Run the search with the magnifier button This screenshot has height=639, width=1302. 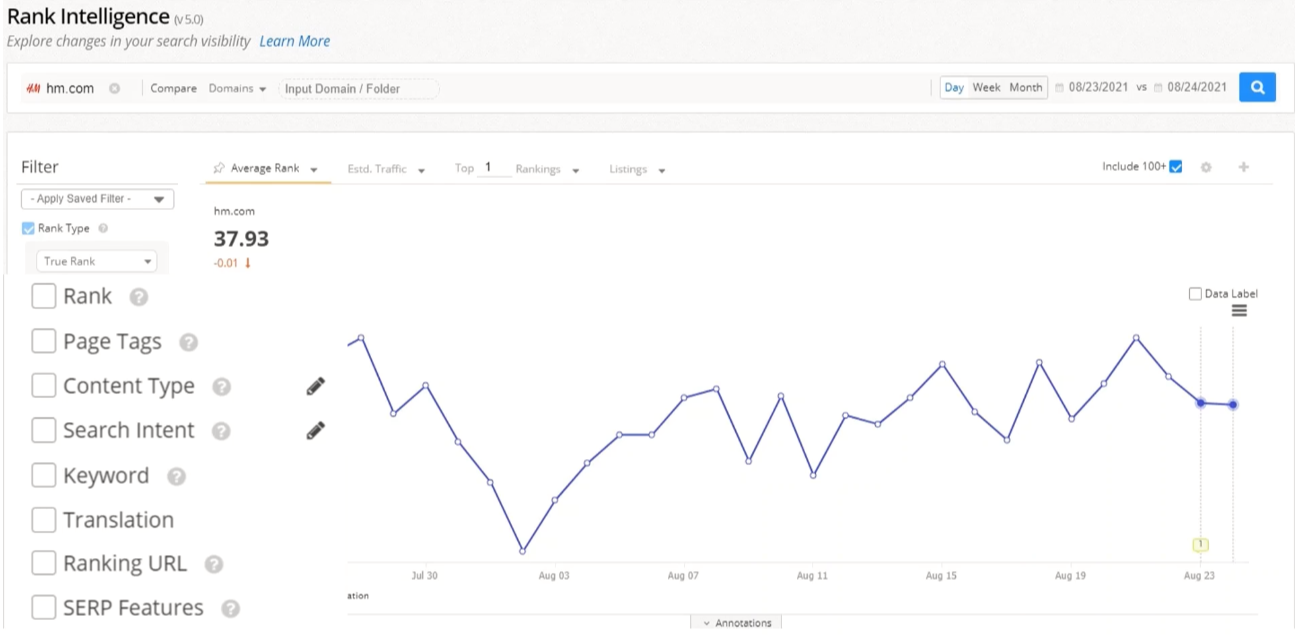coord(1257,87)
